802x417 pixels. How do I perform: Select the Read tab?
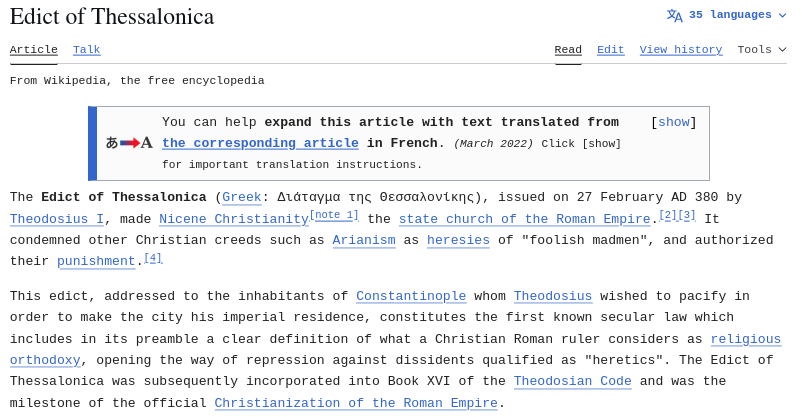(x=568, y=50)
